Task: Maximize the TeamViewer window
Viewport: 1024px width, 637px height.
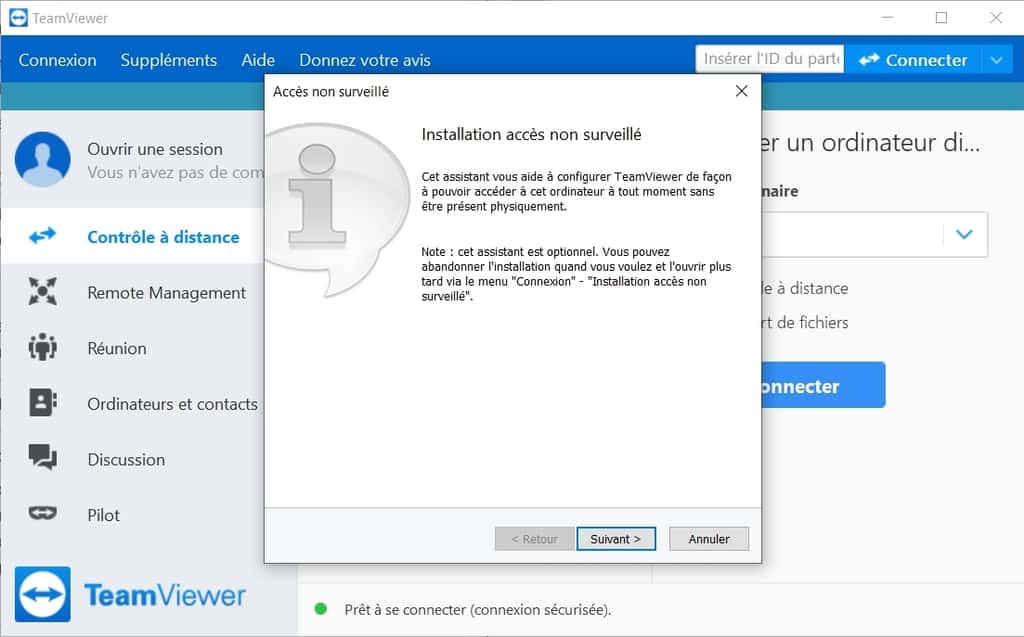Action: pos(941,18)
